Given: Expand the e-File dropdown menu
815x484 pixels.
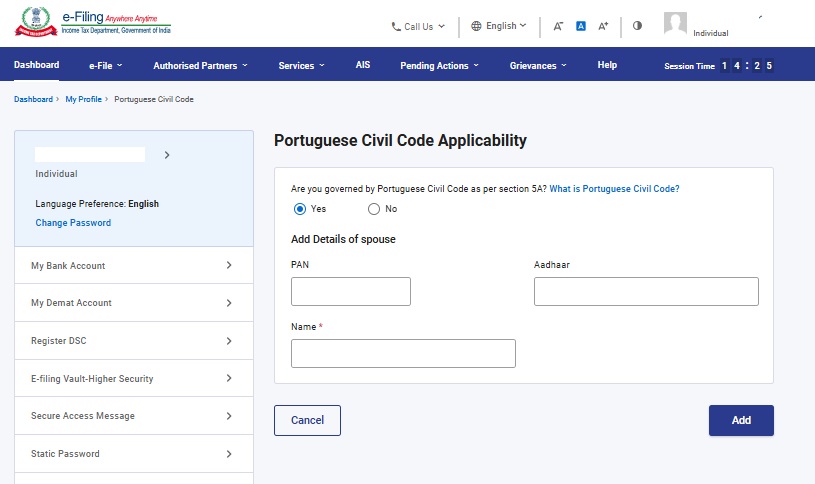Looking at the screenshot, I should tap(106, 66).
